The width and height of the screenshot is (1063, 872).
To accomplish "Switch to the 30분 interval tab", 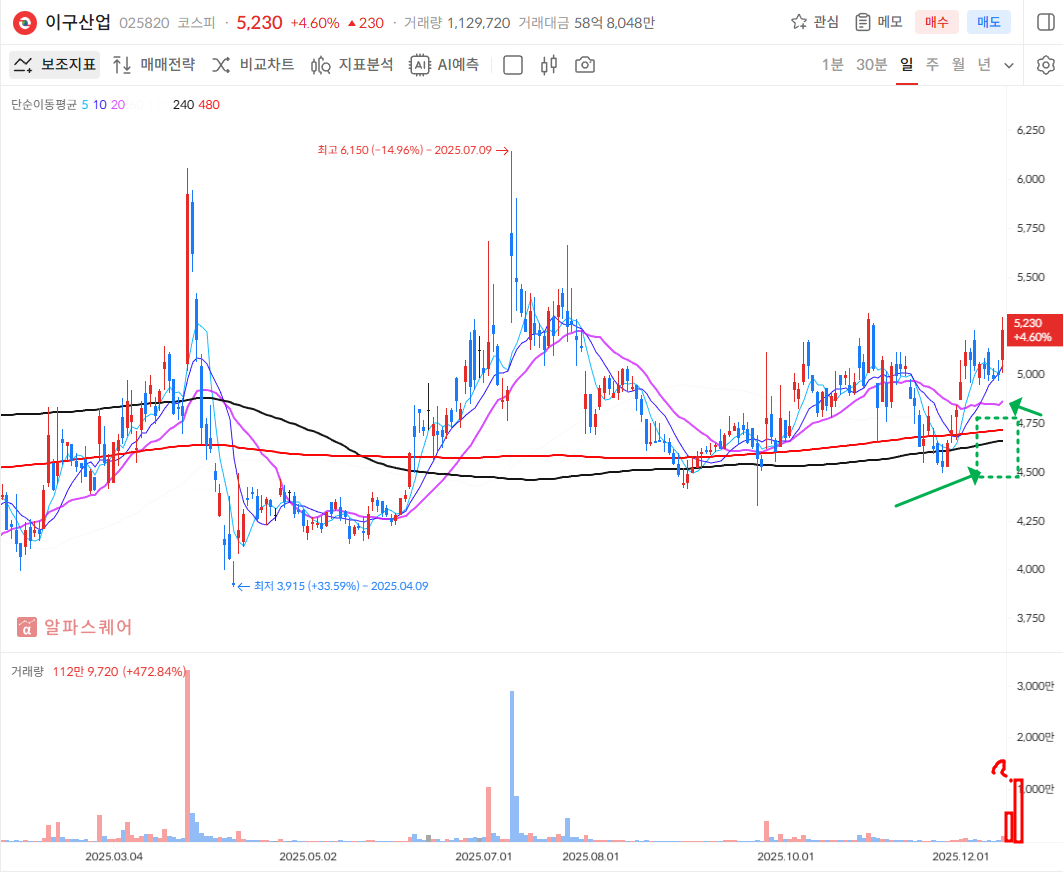I will [871, 65].
